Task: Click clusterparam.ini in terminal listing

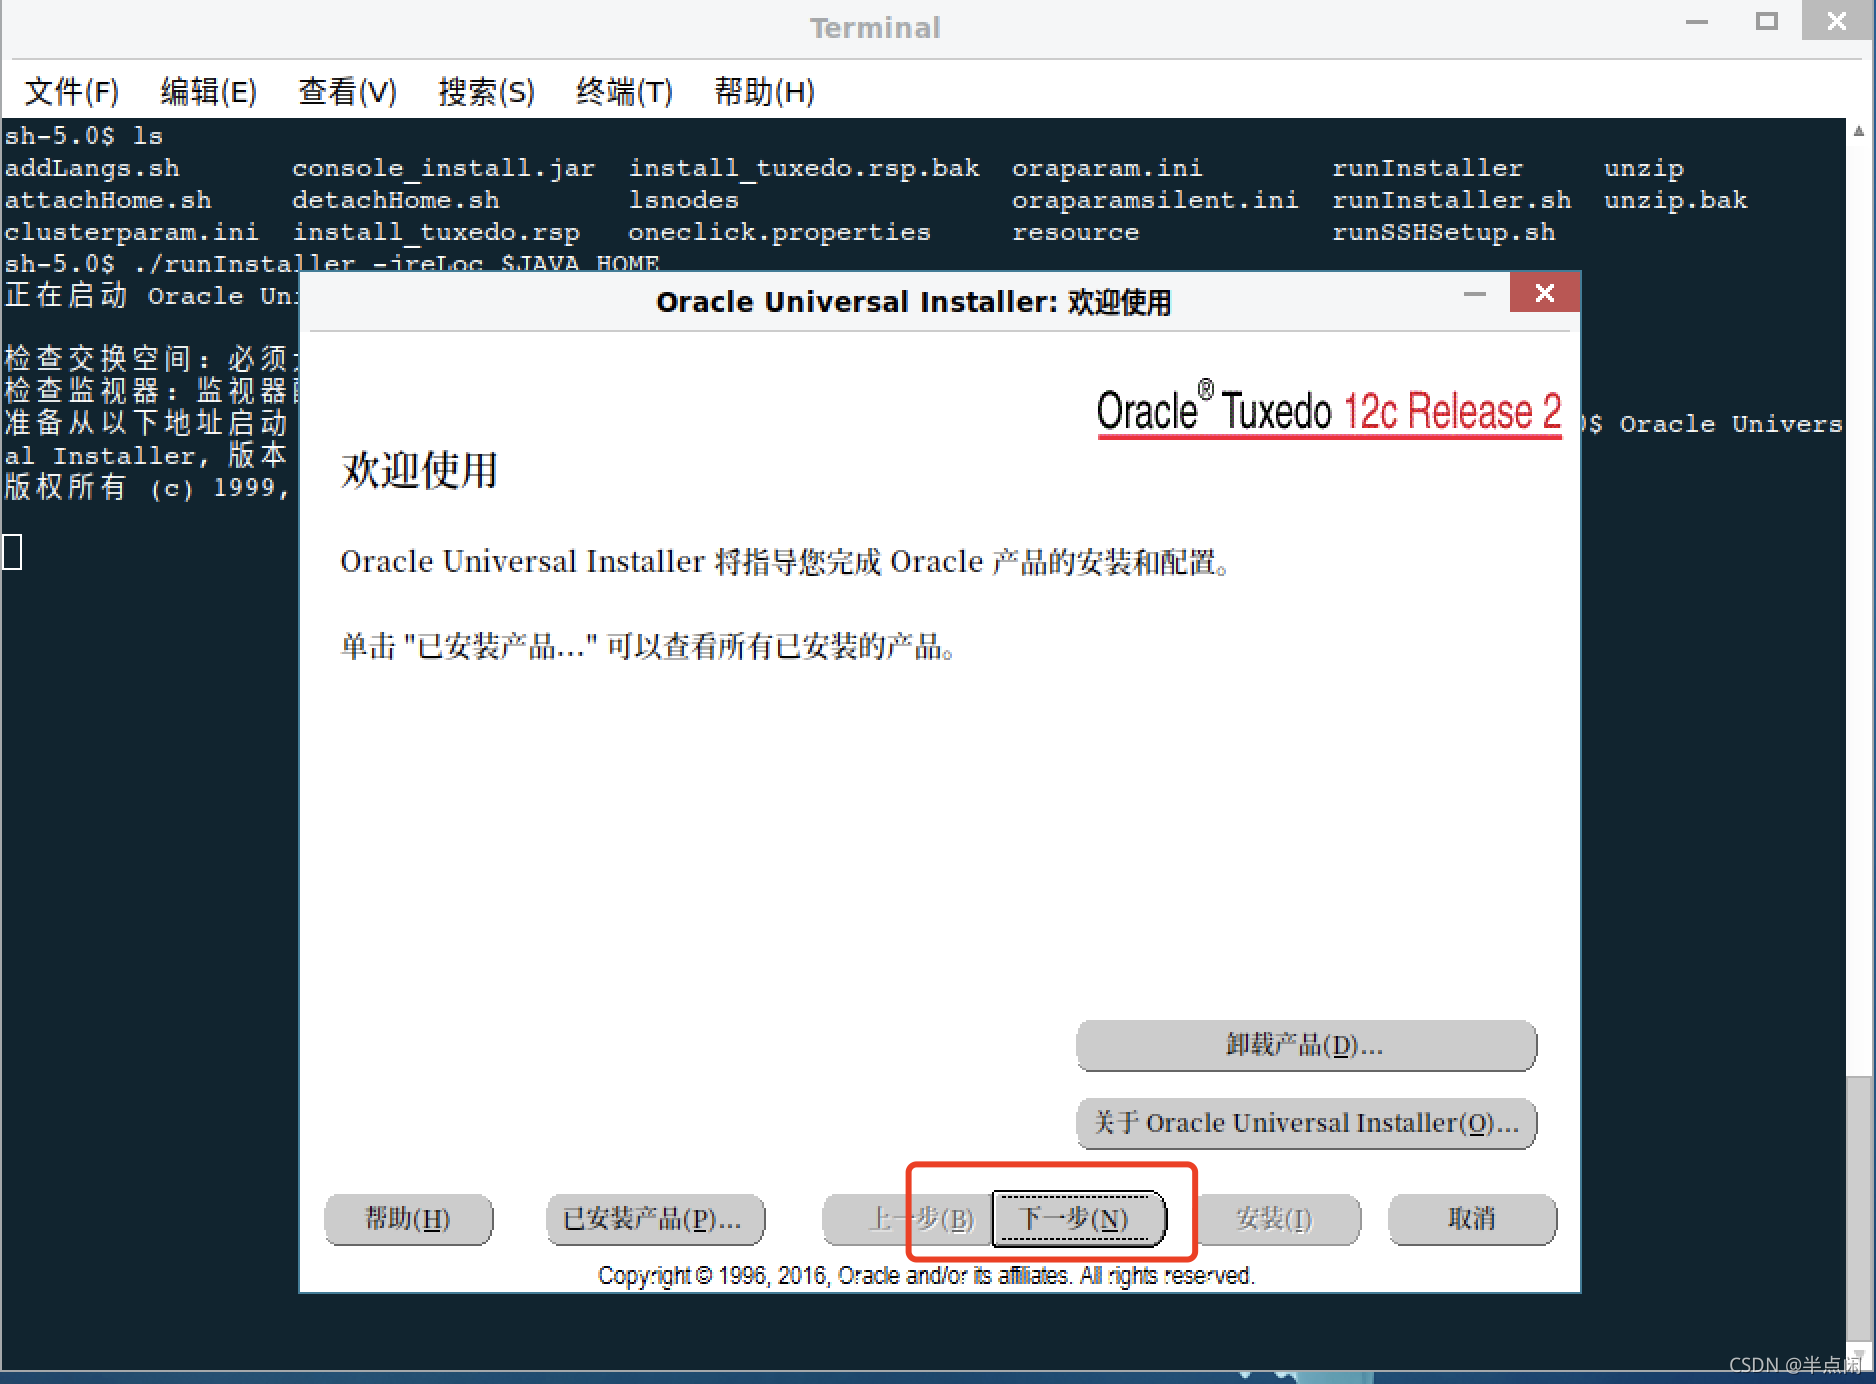Action: 131,232
